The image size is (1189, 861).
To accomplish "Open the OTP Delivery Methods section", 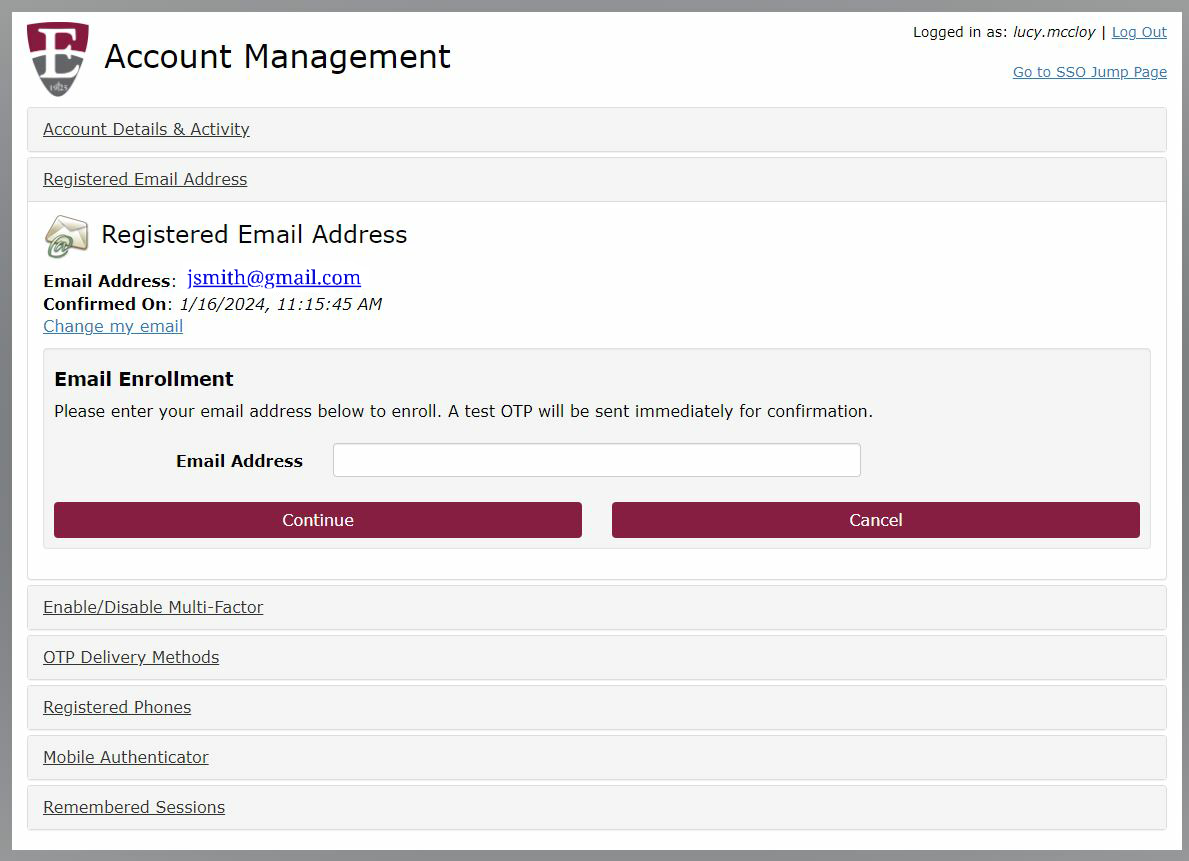I will coord(130,657).
